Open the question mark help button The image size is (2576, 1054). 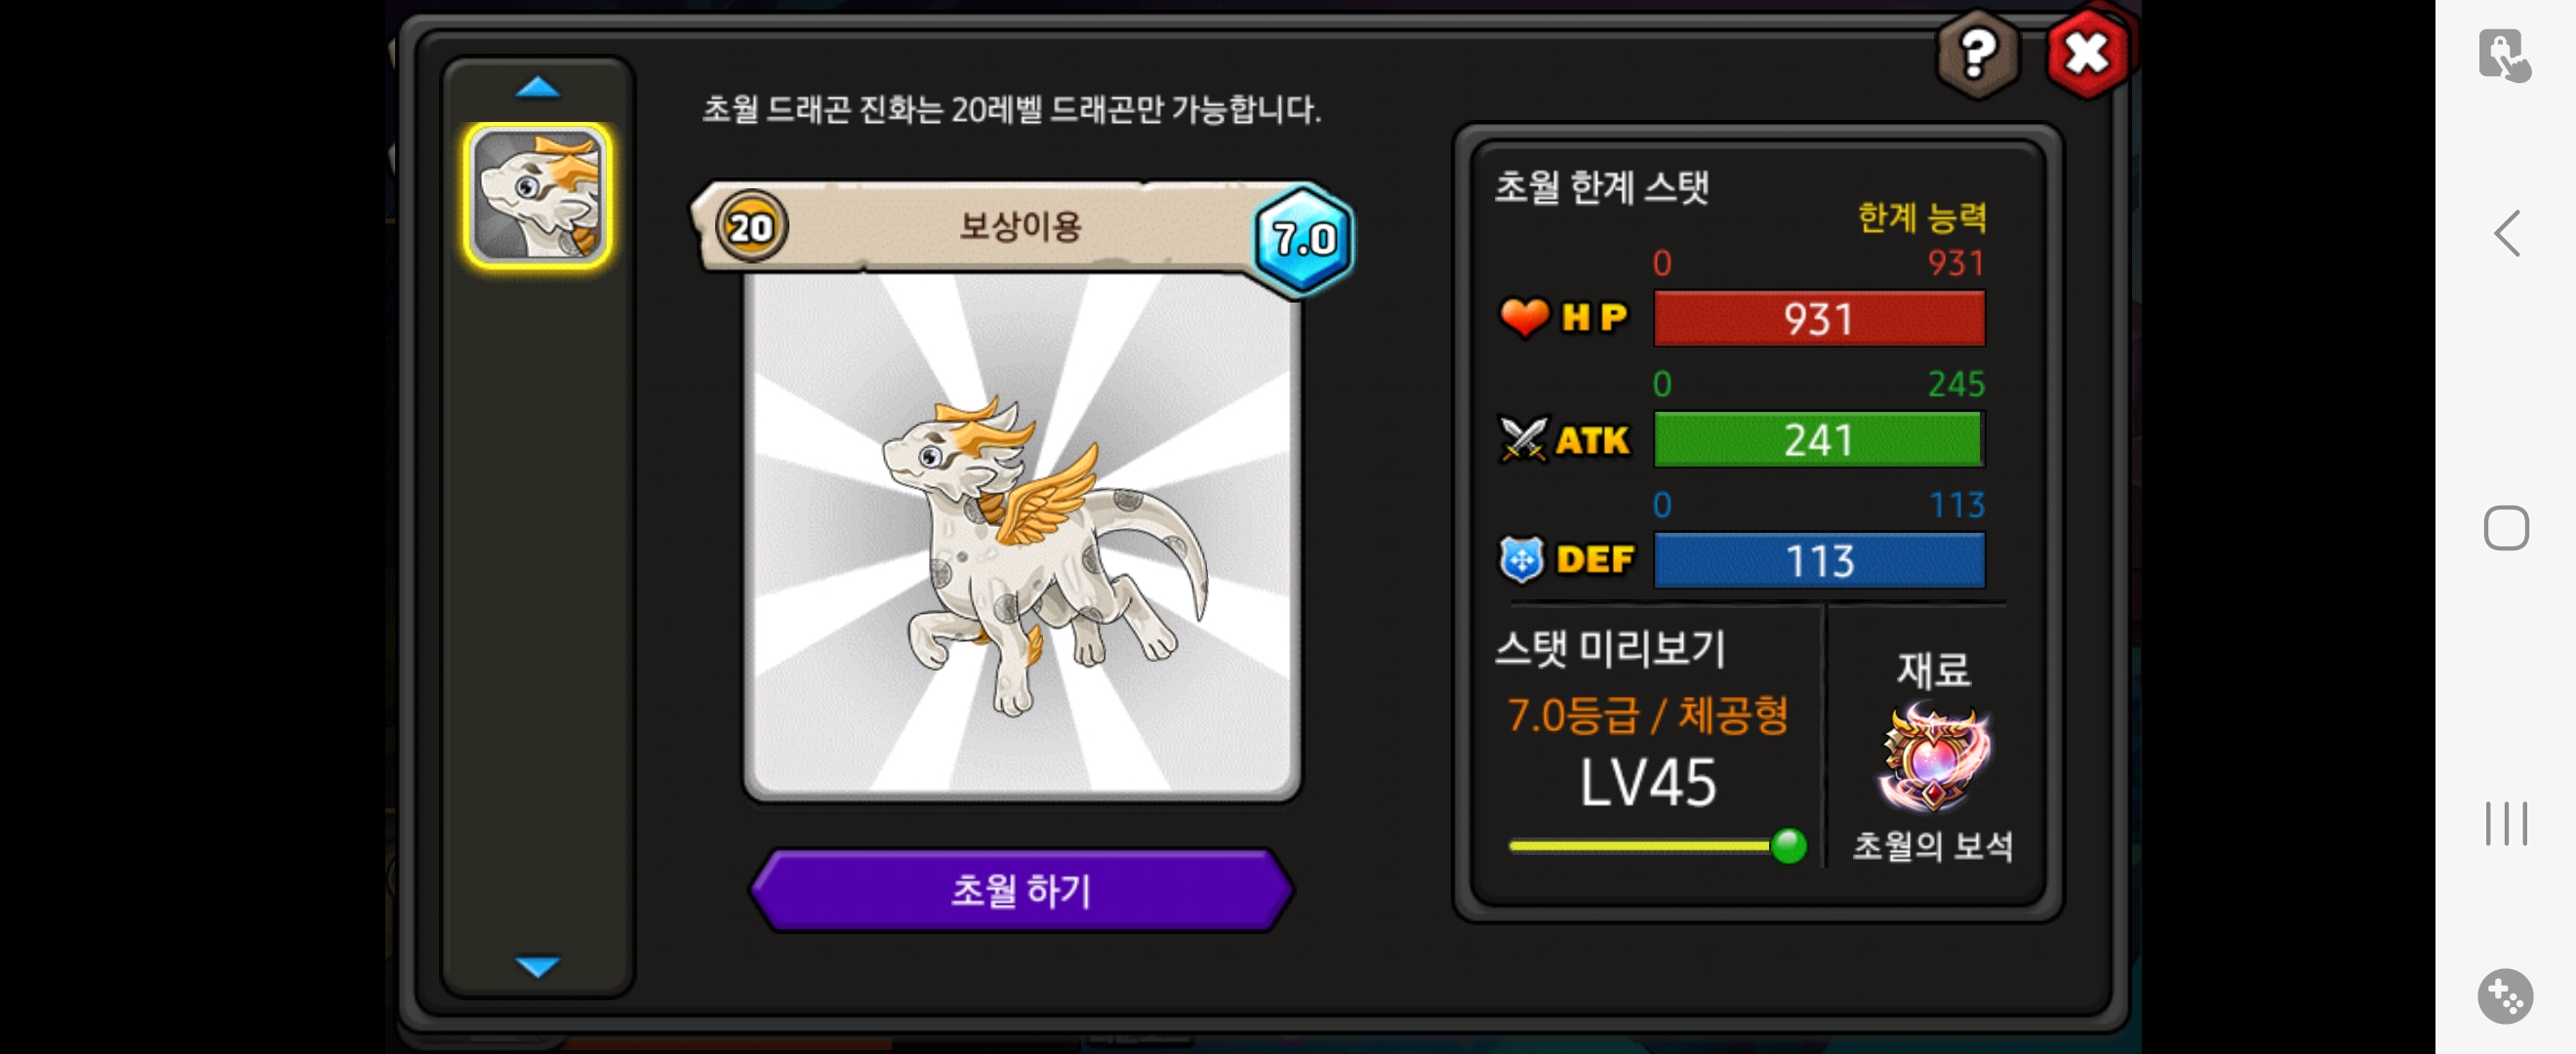tap(1977, 53)
